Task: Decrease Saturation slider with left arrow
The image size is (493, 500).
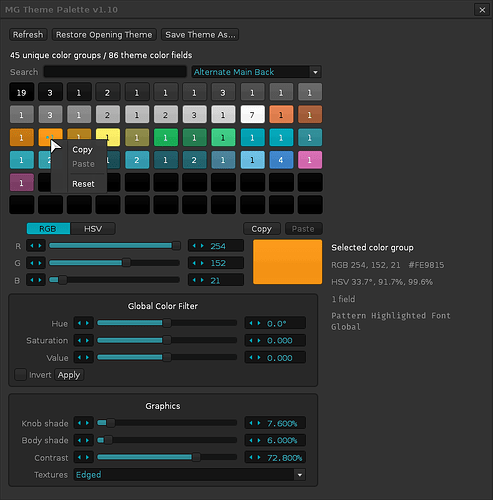Action: (79, 340)
